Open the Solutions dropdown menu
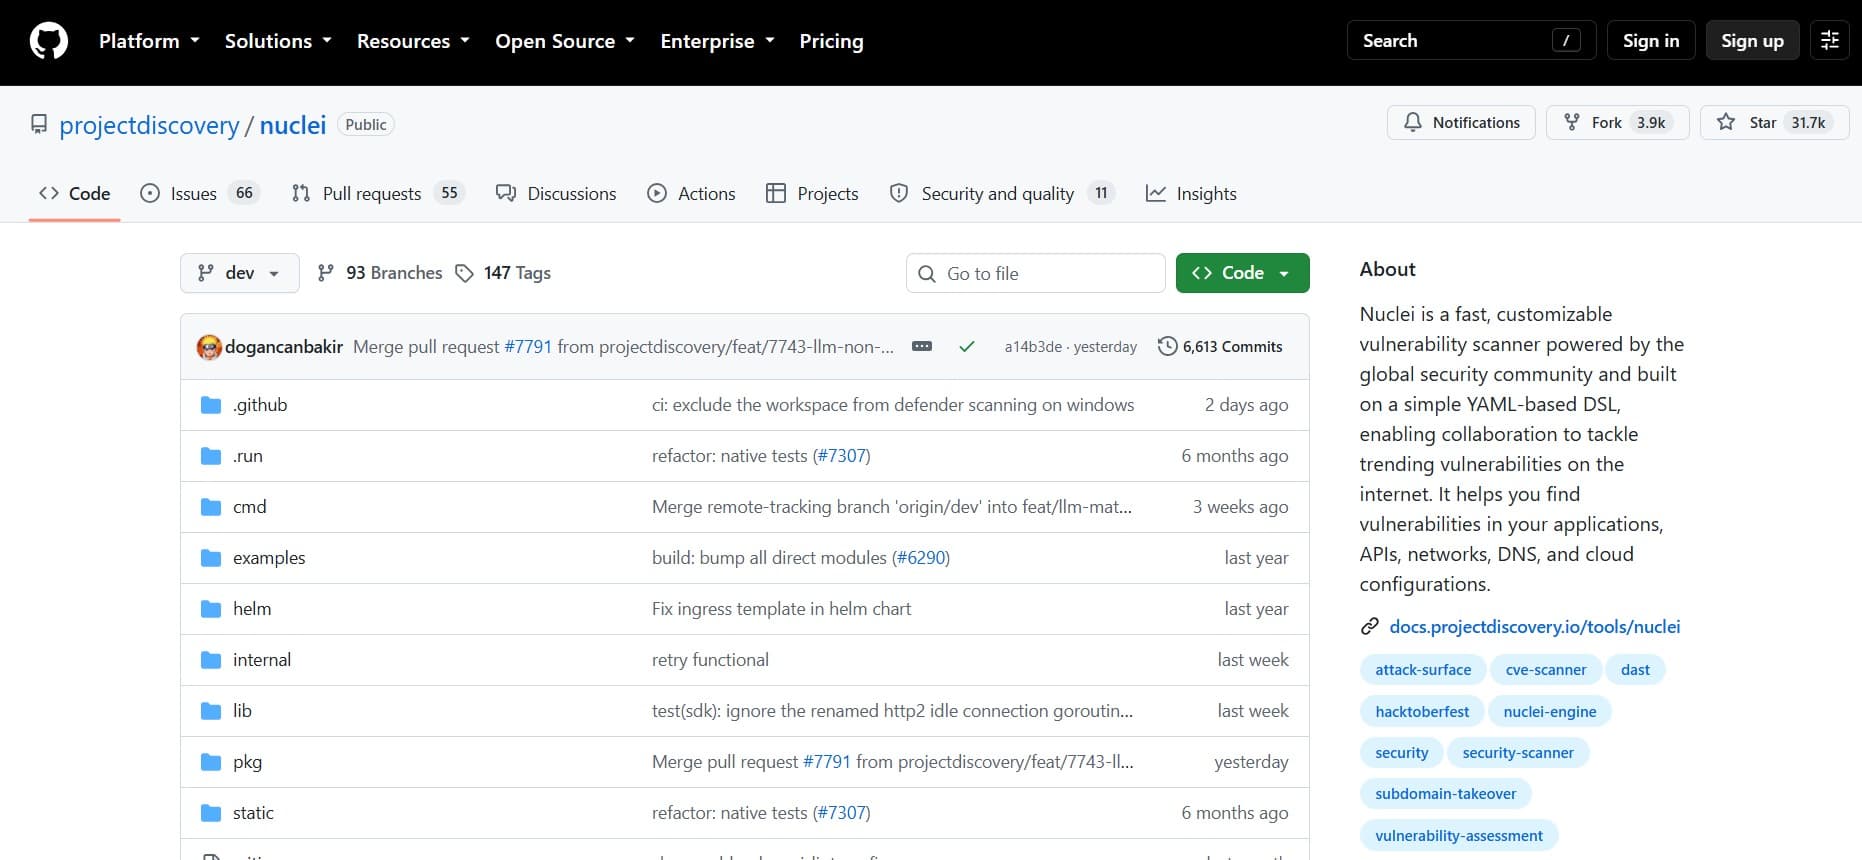The height and width of the screenshot is (860, 1862). (x=278, y=41)
